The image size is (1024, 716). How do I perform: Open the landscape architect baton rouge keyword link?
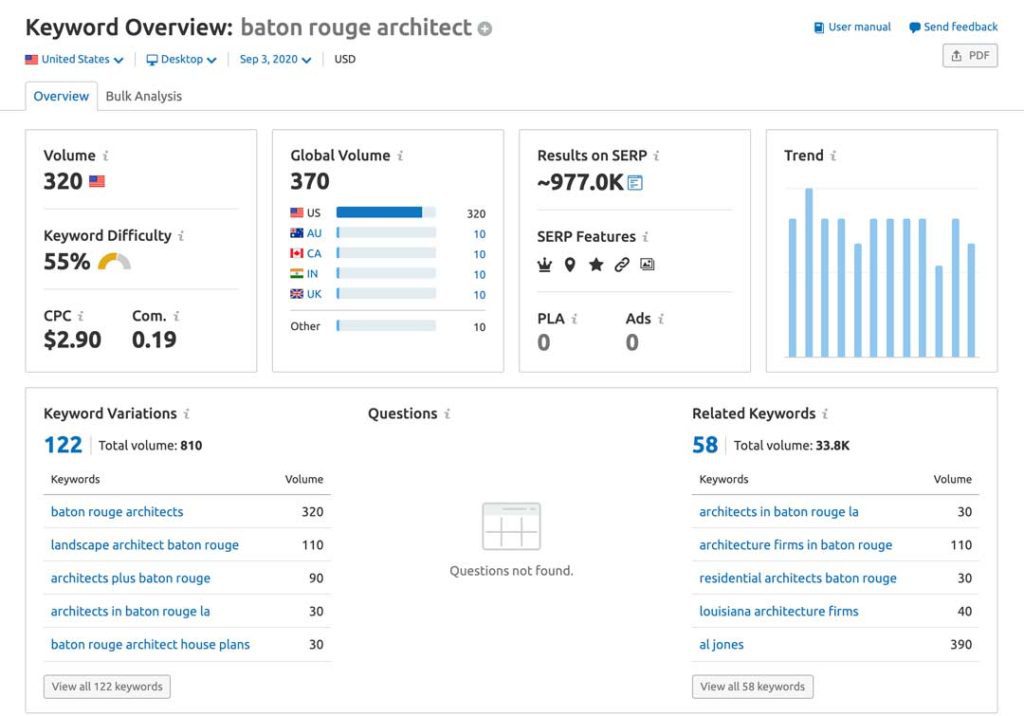(144, 545)
